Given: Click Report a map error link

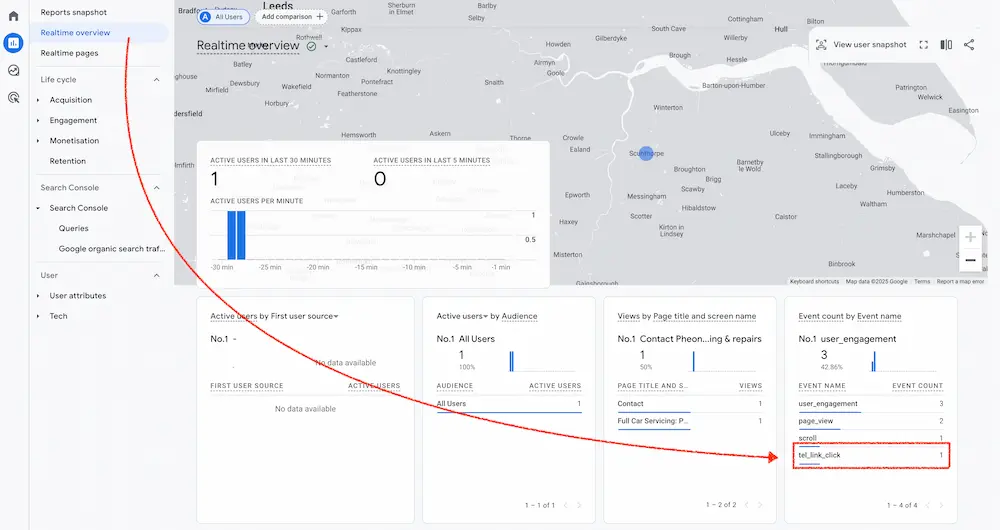Looking at the screenshot, I should coord(960,281).
